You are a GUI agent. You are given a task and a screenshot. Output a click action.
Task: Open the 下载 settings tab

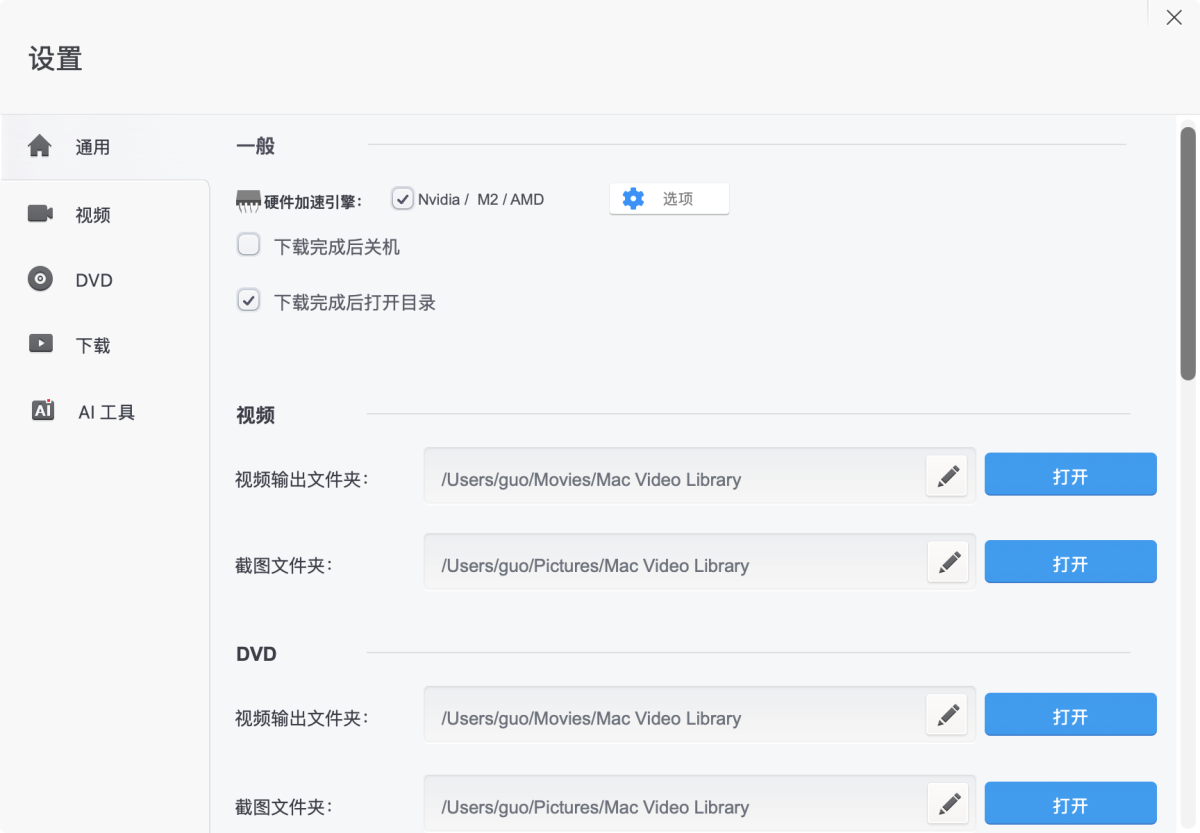click(x=93, y=346)
